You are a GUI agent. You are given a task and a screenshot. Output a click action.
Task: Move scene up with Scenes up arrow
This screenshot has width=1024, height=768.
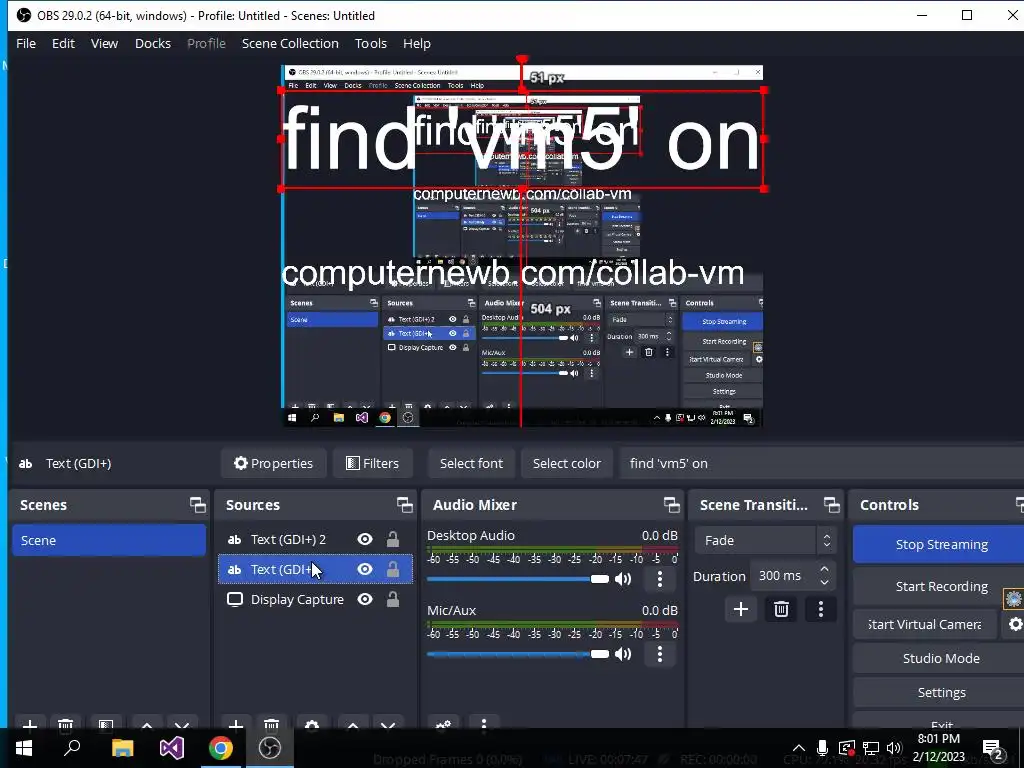point(147,724)
